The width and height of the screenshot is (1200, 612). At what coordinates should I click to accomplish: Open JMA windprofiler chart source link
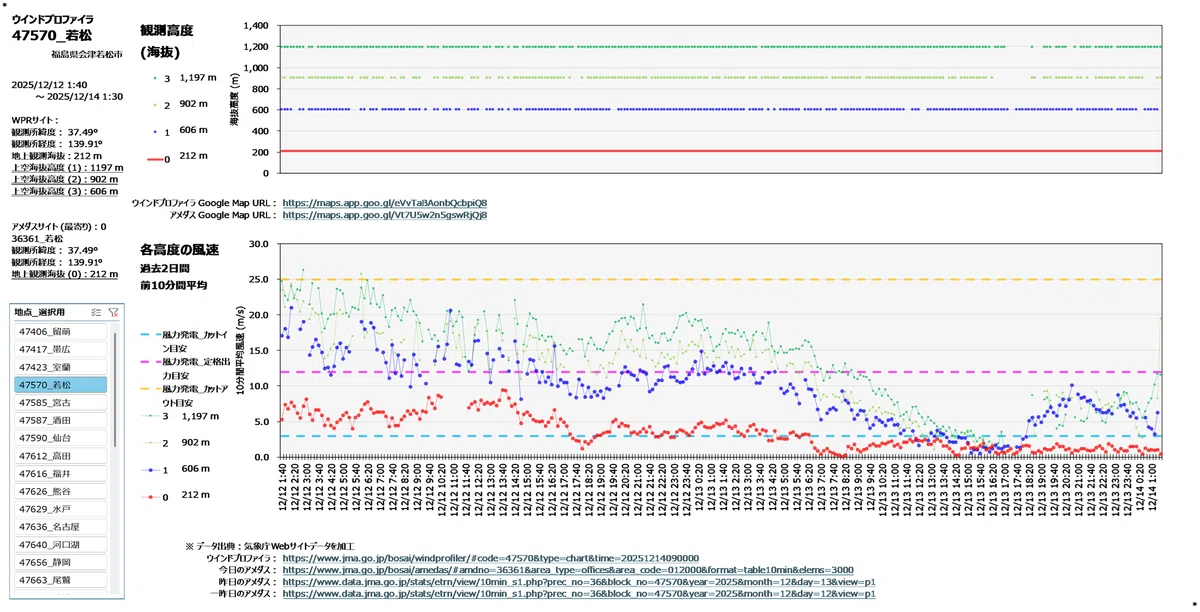491,558
